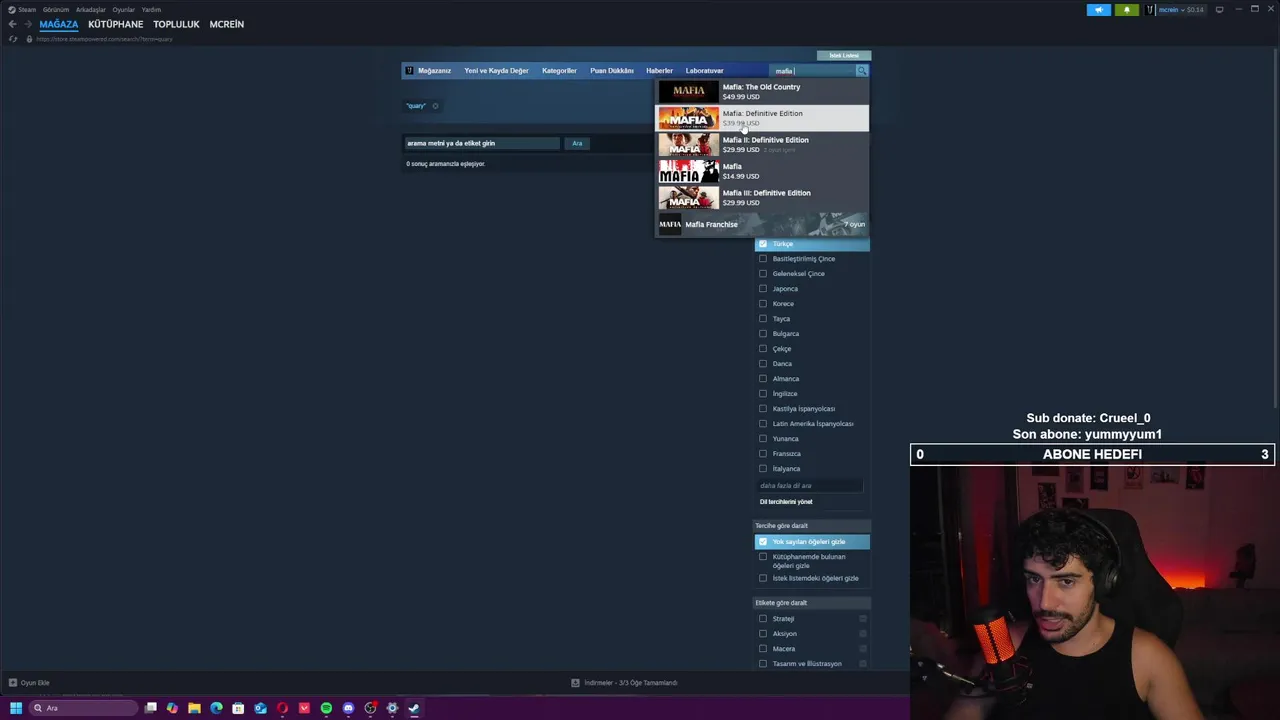The width and height of the screenshot is (1280, 720).
Task: Open the gear settings app on the taskbar
Action: click(x=392, y=708)
